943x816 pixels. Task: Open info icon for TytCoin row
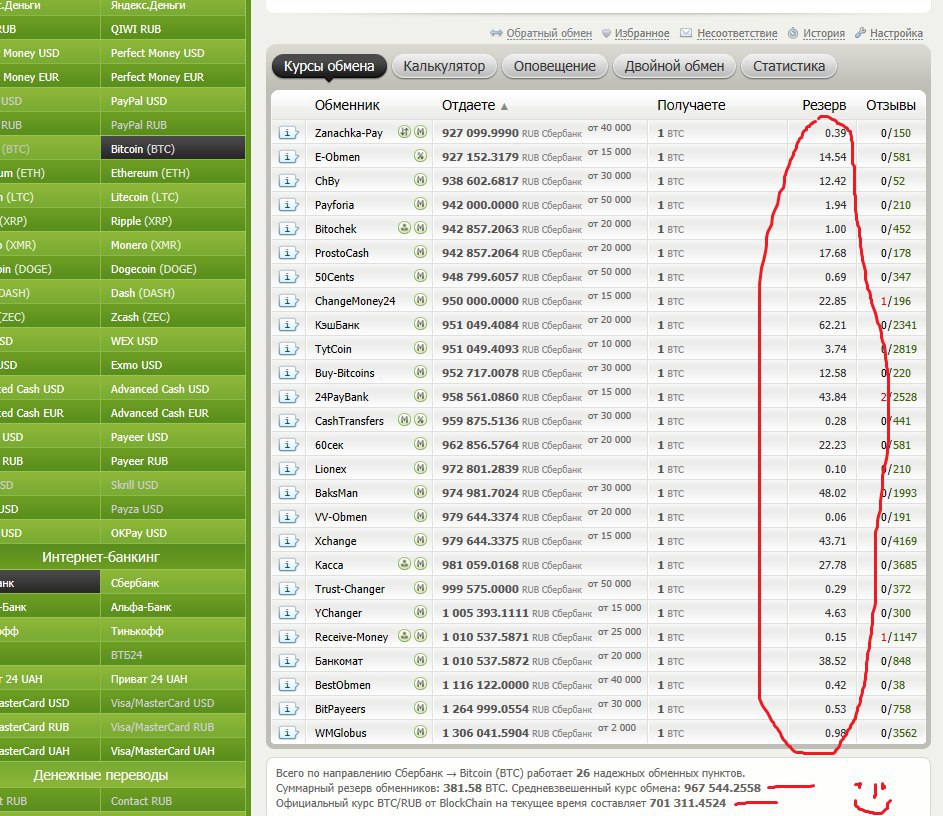[x=288, y=349]
